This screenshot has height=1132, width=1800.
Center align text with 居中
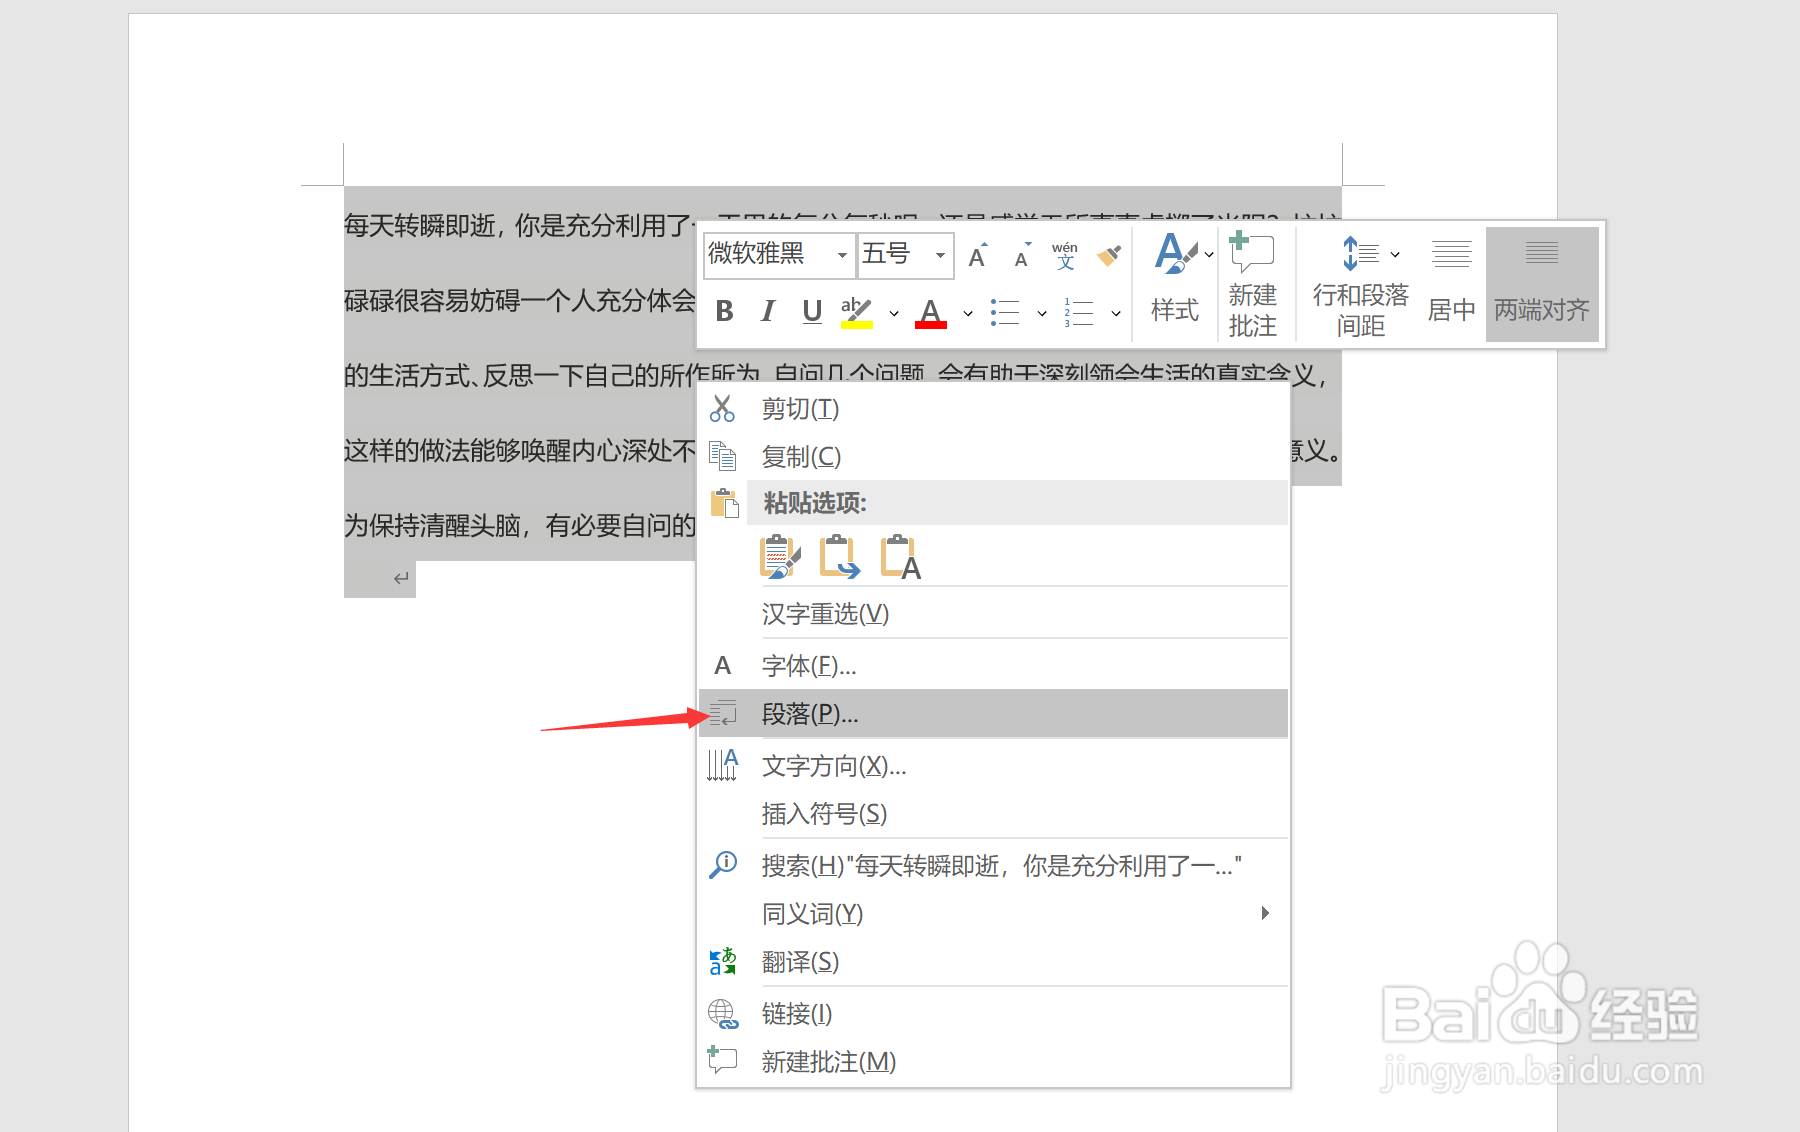tap(1451, 282)
